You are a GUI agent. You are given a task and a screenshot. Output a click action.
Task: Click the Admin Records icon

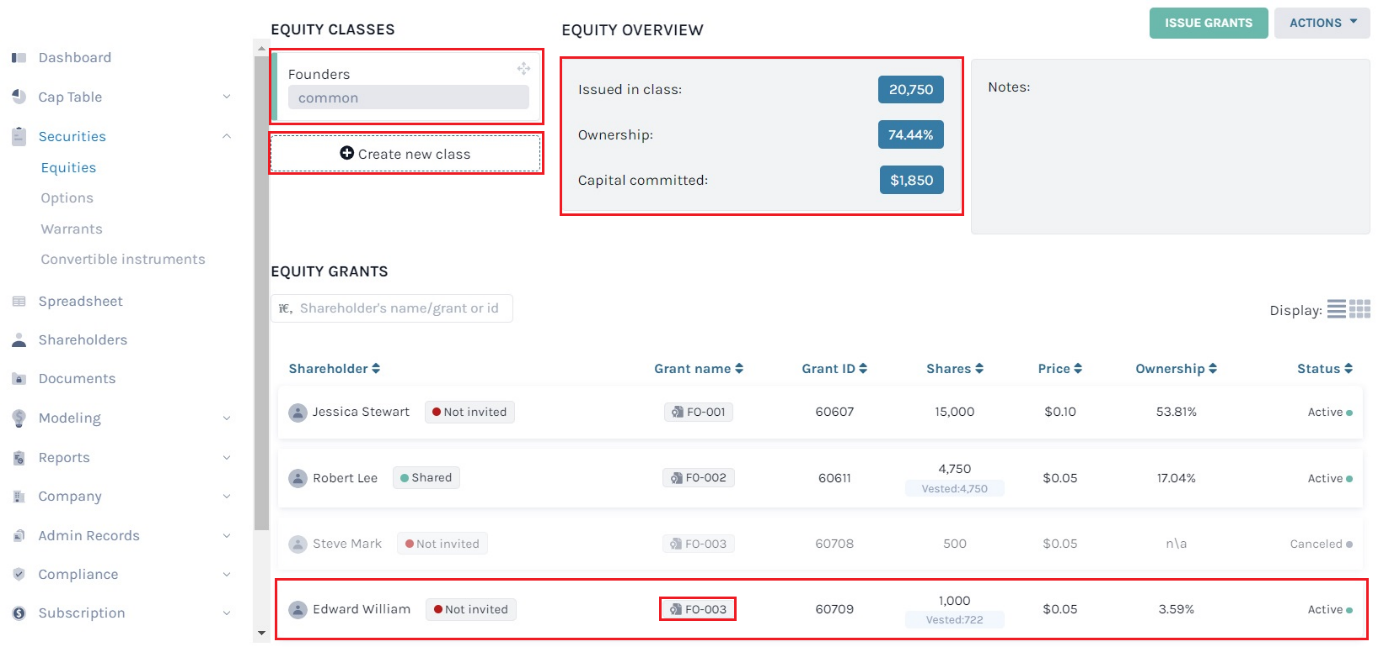18,535
